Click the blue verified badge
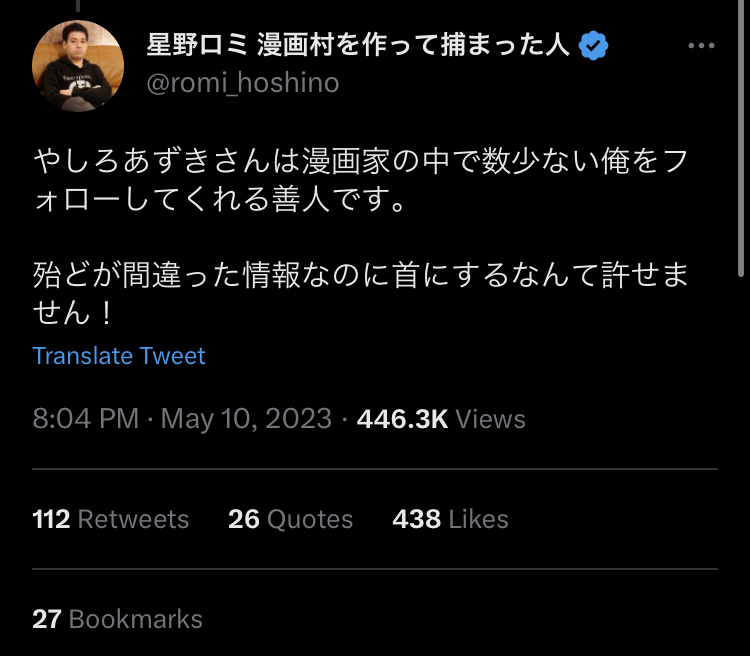Viewport: 750px width, 656px height. click(593, 45)
